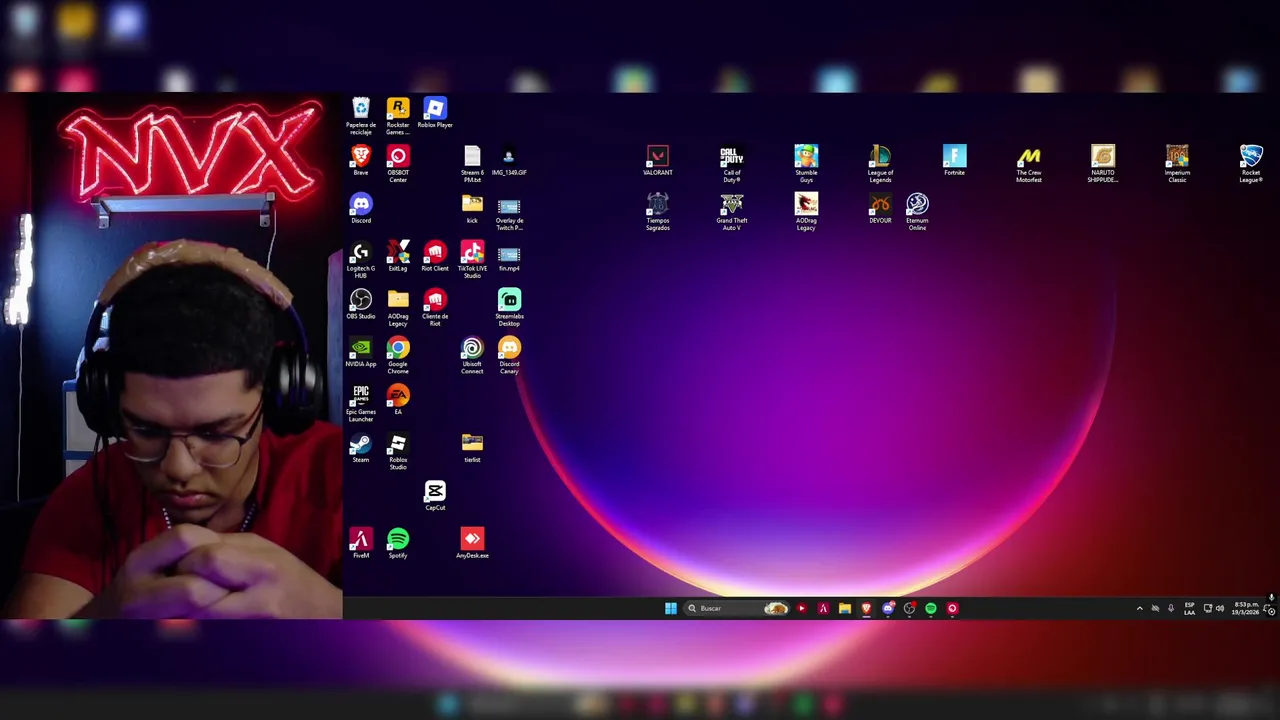Open Spotify from the taskbar

(931, 608)
